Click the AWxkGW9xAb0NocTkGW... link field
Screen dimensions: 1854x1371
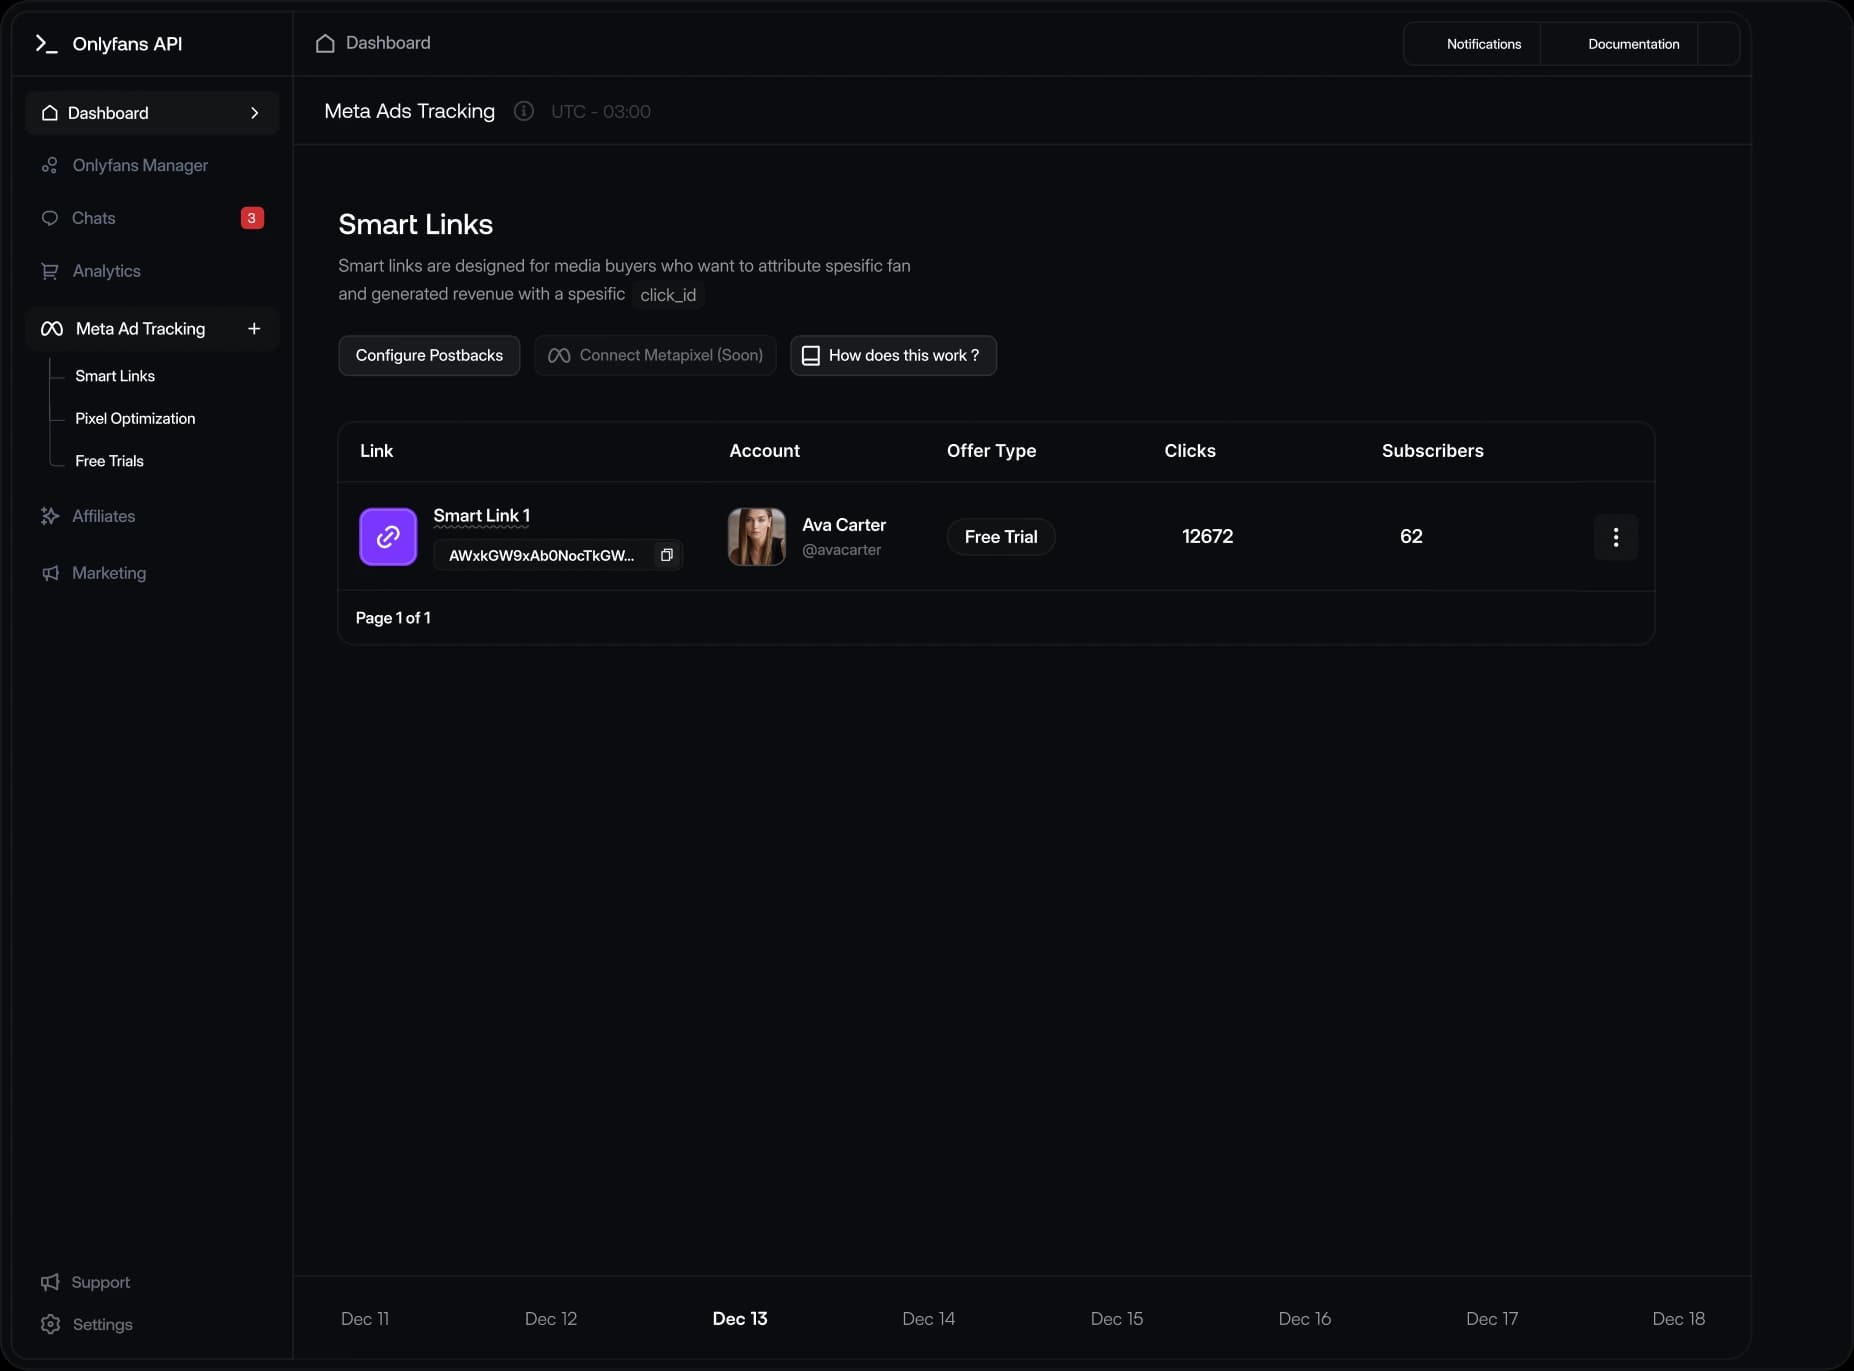pos(558,555)
